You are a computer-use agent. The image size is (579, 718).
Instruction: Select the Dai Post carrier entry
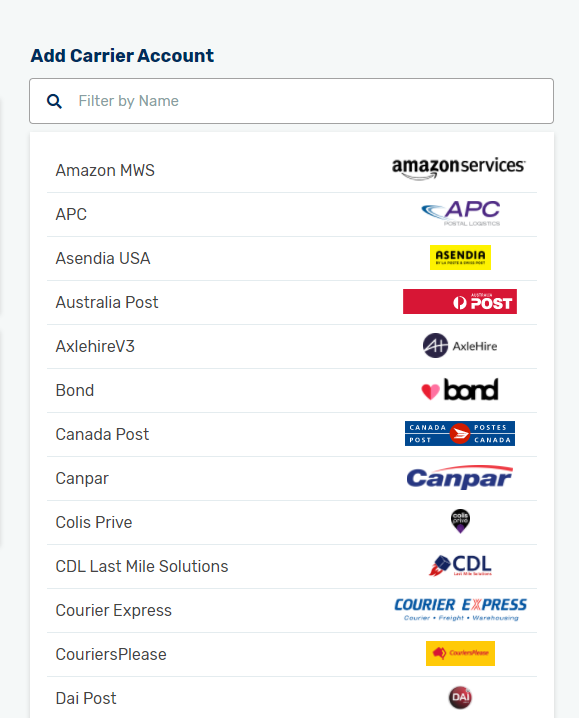(x=86, y=698)
